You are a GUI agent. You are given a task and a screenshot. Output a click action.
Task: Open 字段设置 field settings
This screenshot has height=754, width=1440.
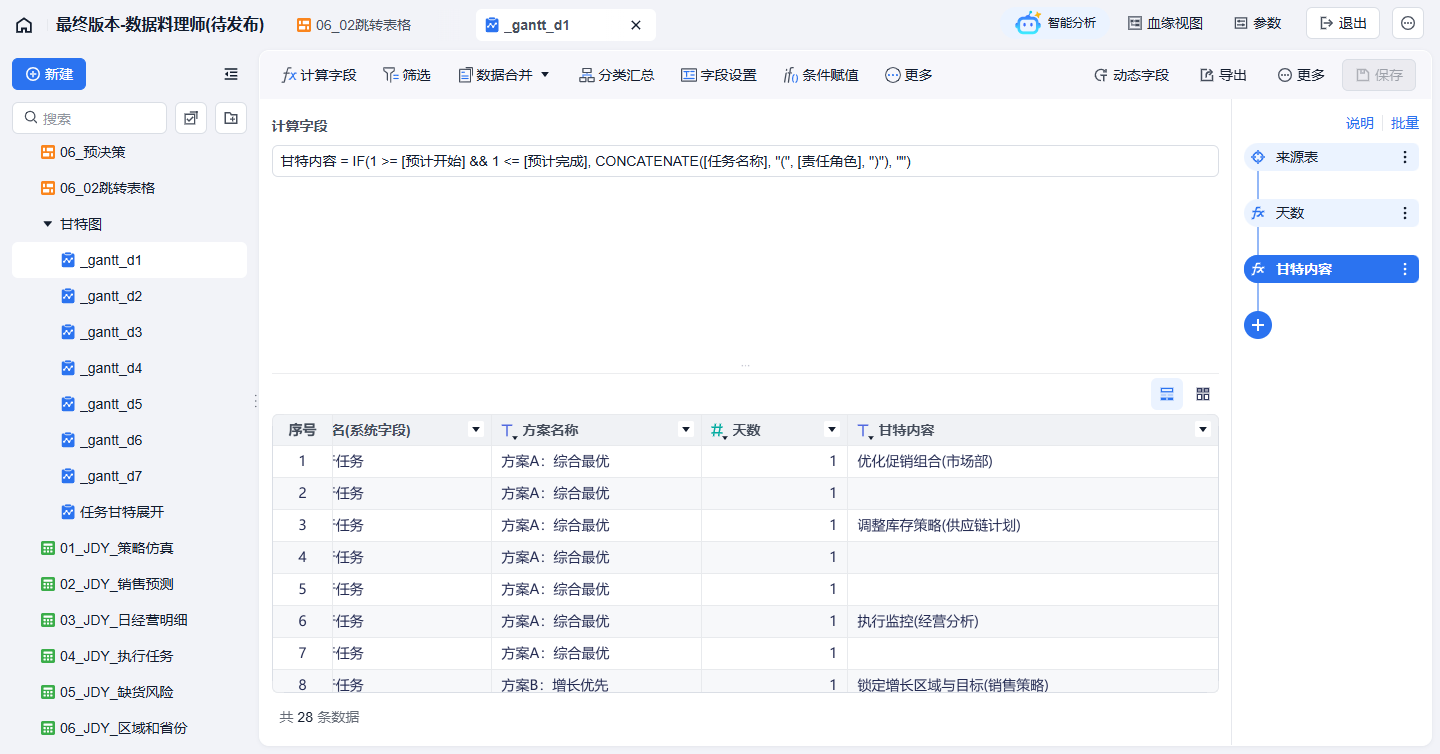[719, 75]
